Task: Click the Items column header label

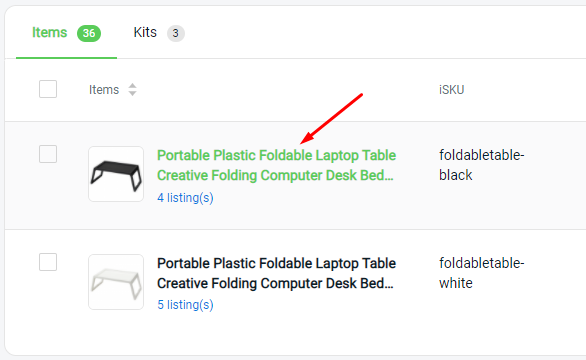Action: coord(104,90)
